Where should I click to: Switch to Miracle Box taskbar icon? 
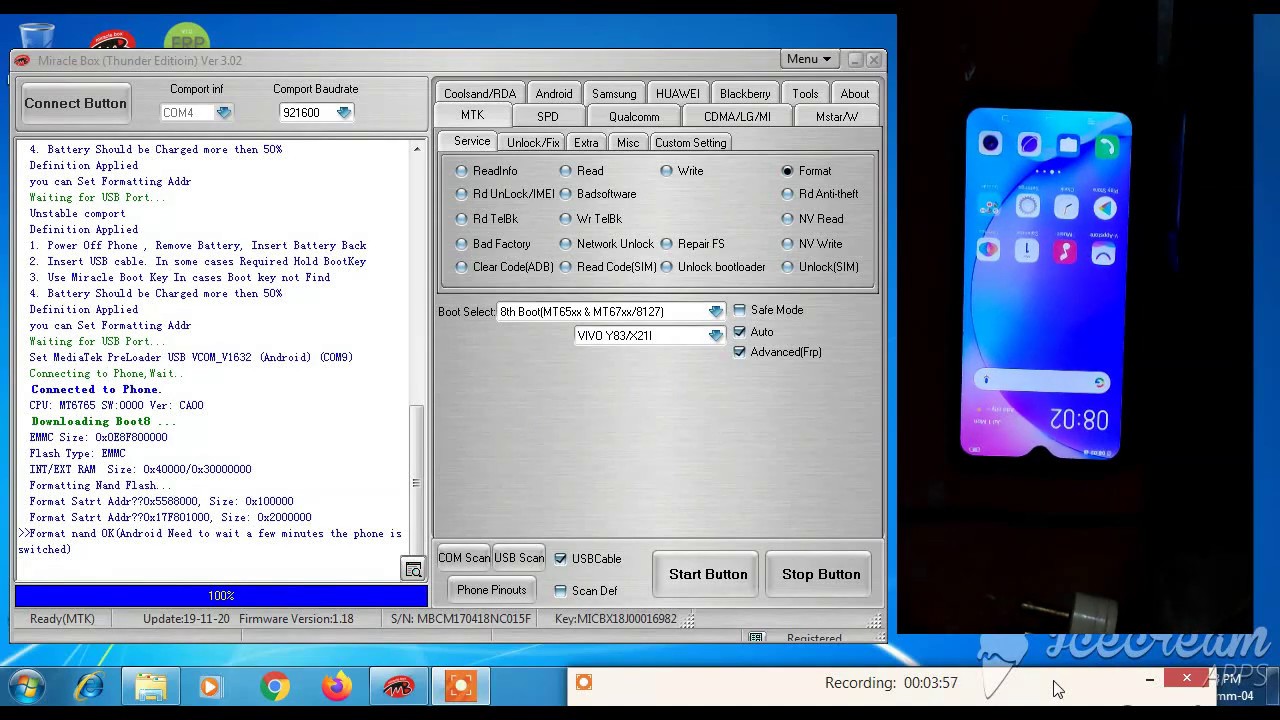click(x=399, y=687)
